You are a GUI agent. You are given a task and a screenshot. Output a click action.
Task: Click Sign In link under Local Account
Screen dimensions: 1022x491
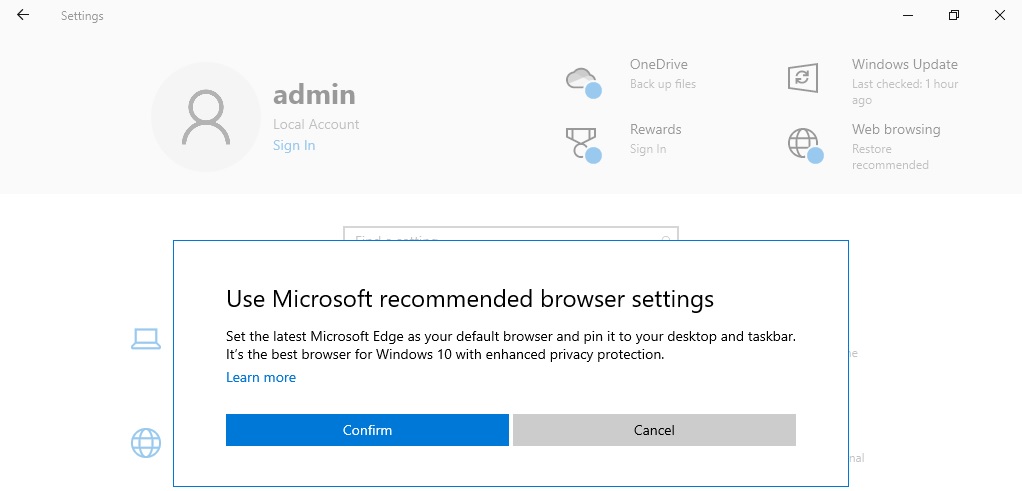pos(294,145)
